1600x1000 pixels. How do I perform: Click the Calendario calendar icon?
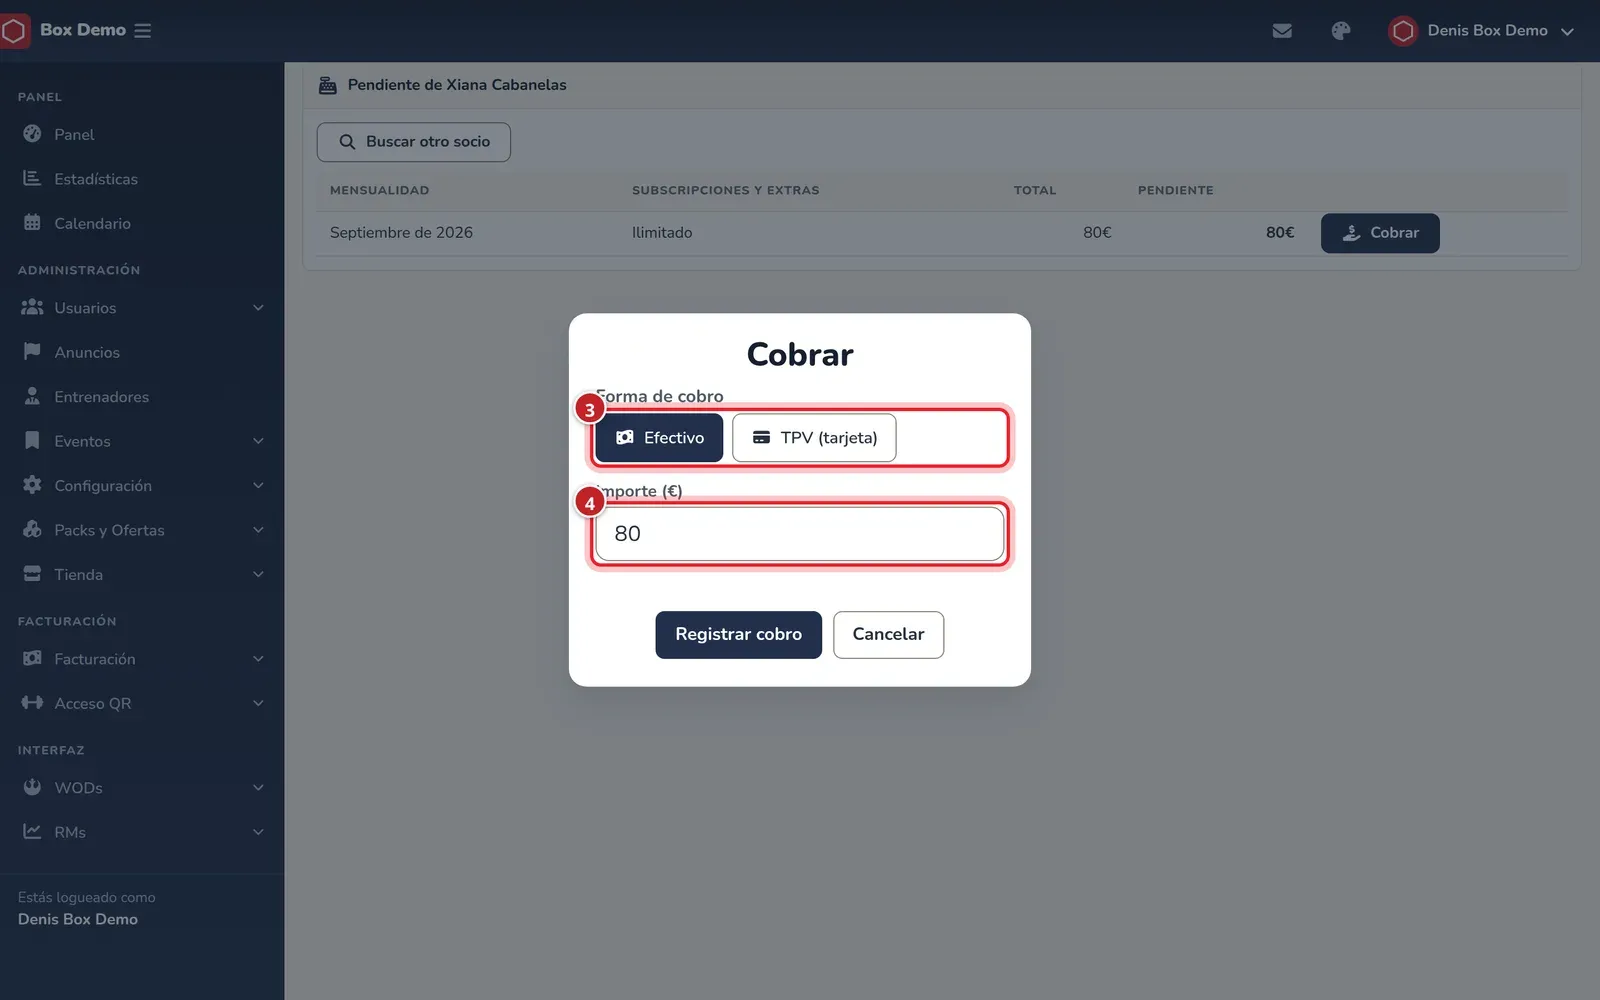tap(32, 223)
